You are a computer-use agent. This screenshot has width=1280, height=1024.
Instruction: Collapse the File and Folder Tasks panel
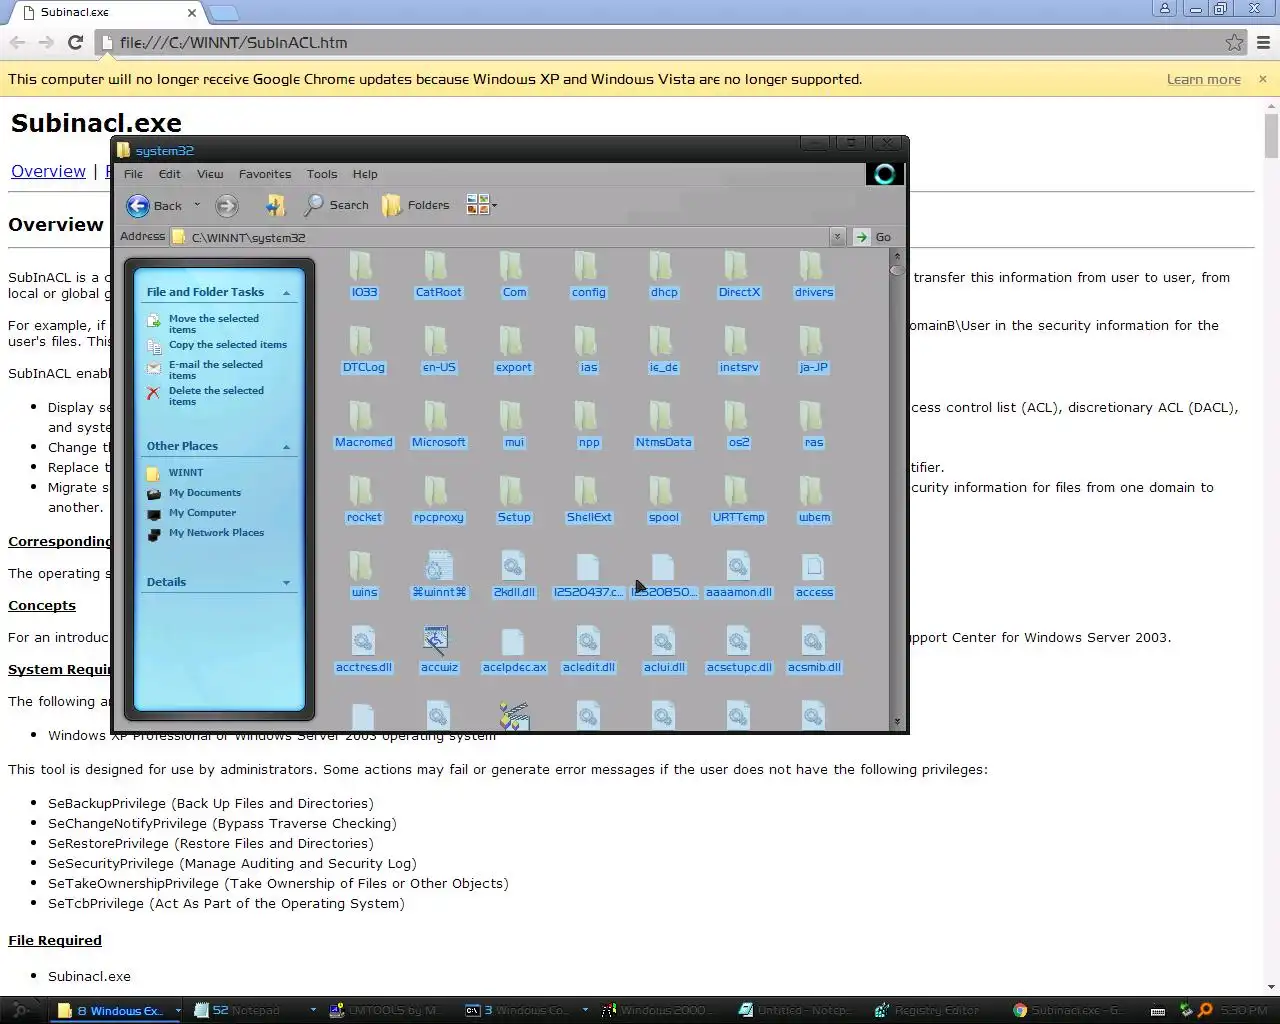[286, 293]
